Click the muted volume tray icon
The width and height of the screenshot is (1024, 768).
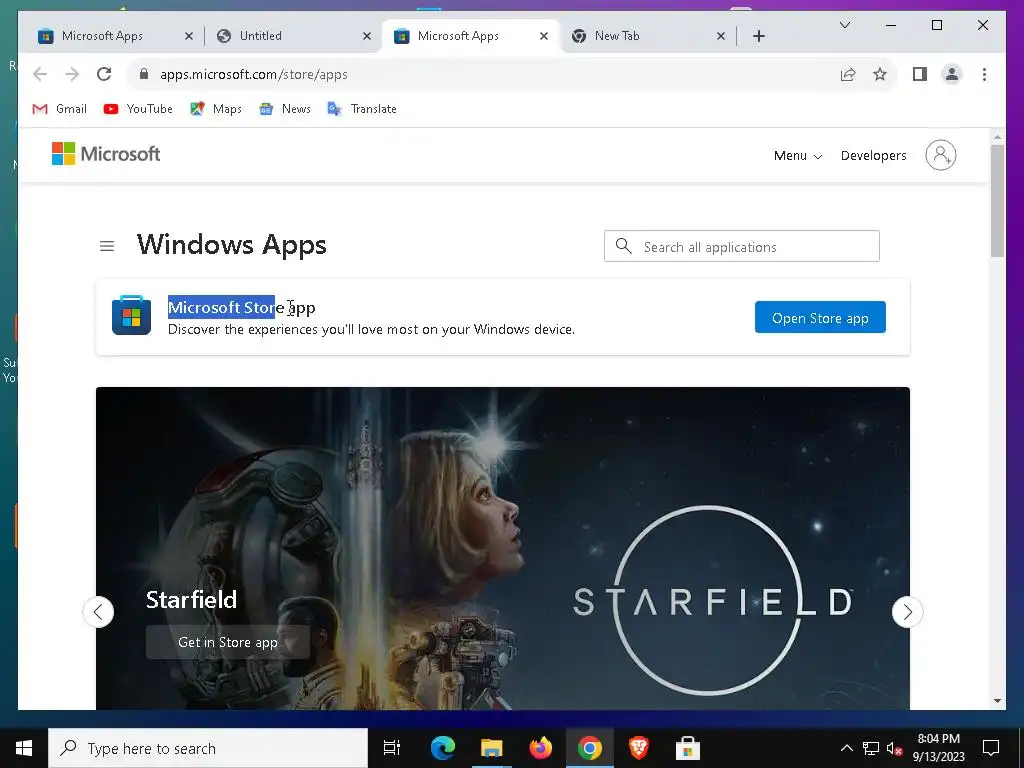pos(894,748)
